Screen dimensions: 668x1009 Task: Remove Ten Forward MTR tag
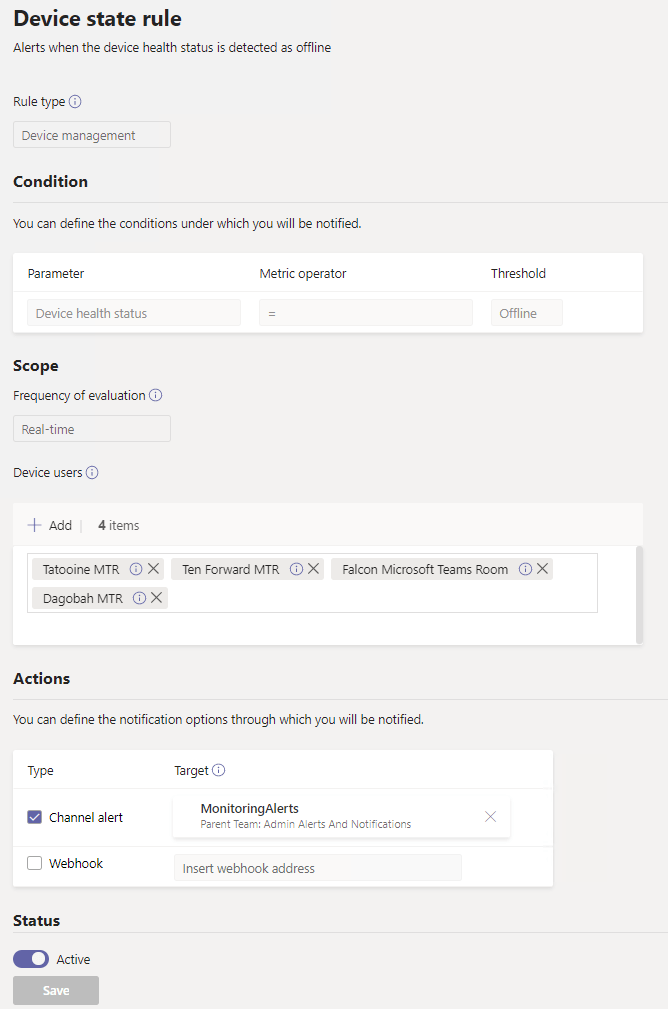coord(314,569)
